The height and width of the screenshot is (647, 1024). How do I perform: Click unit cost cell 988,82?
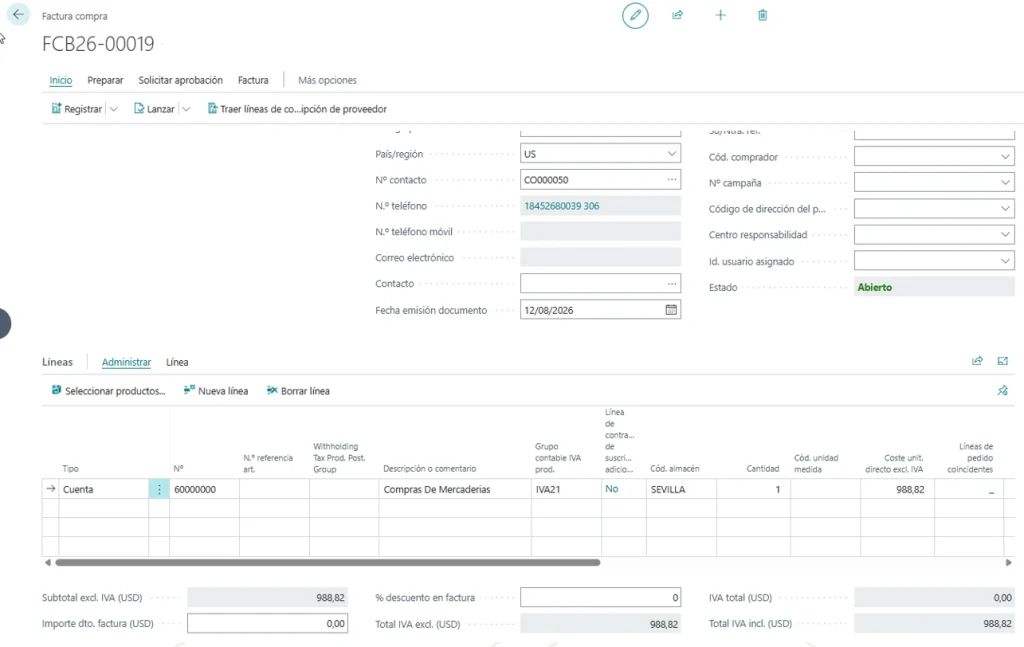coord(897,489)
